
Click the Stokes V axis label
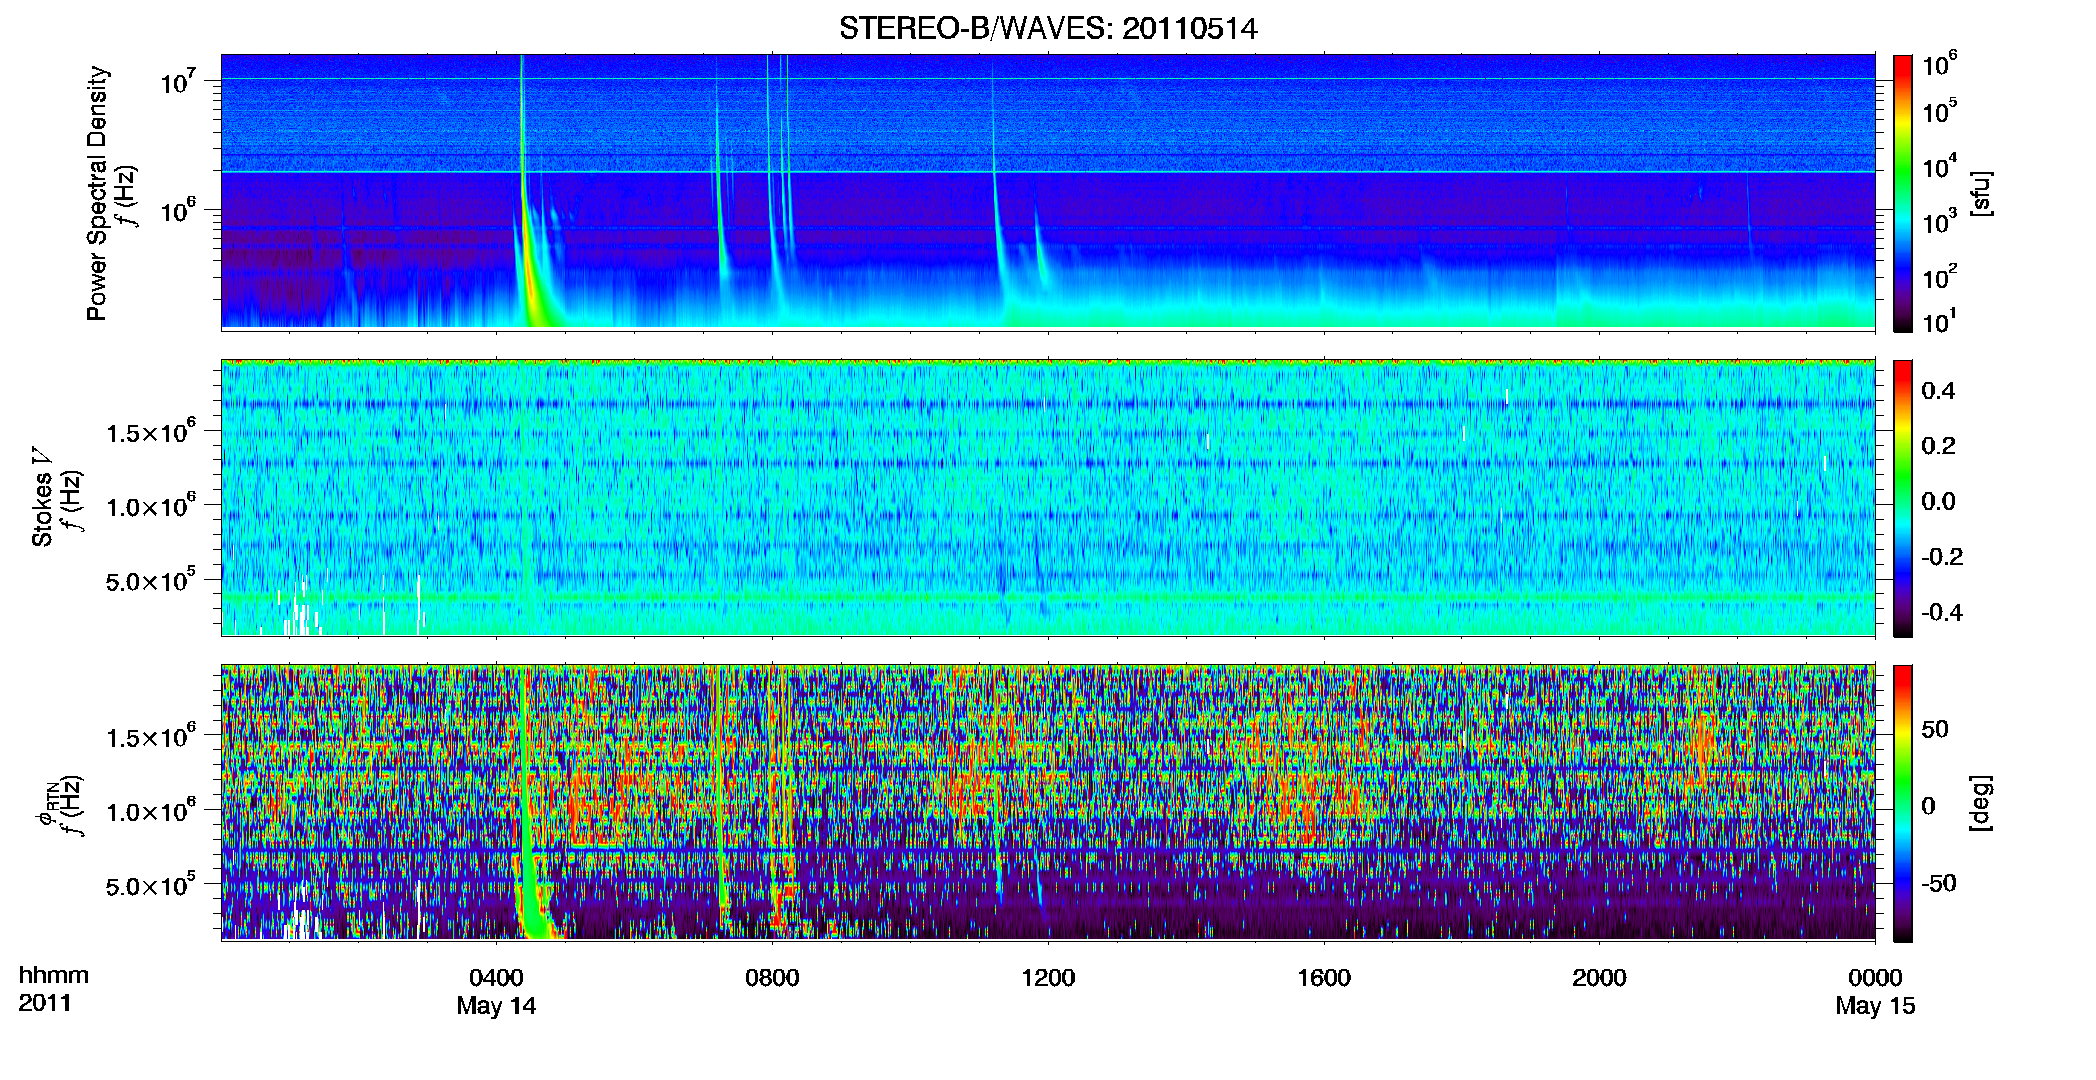[x=42, y=497]
